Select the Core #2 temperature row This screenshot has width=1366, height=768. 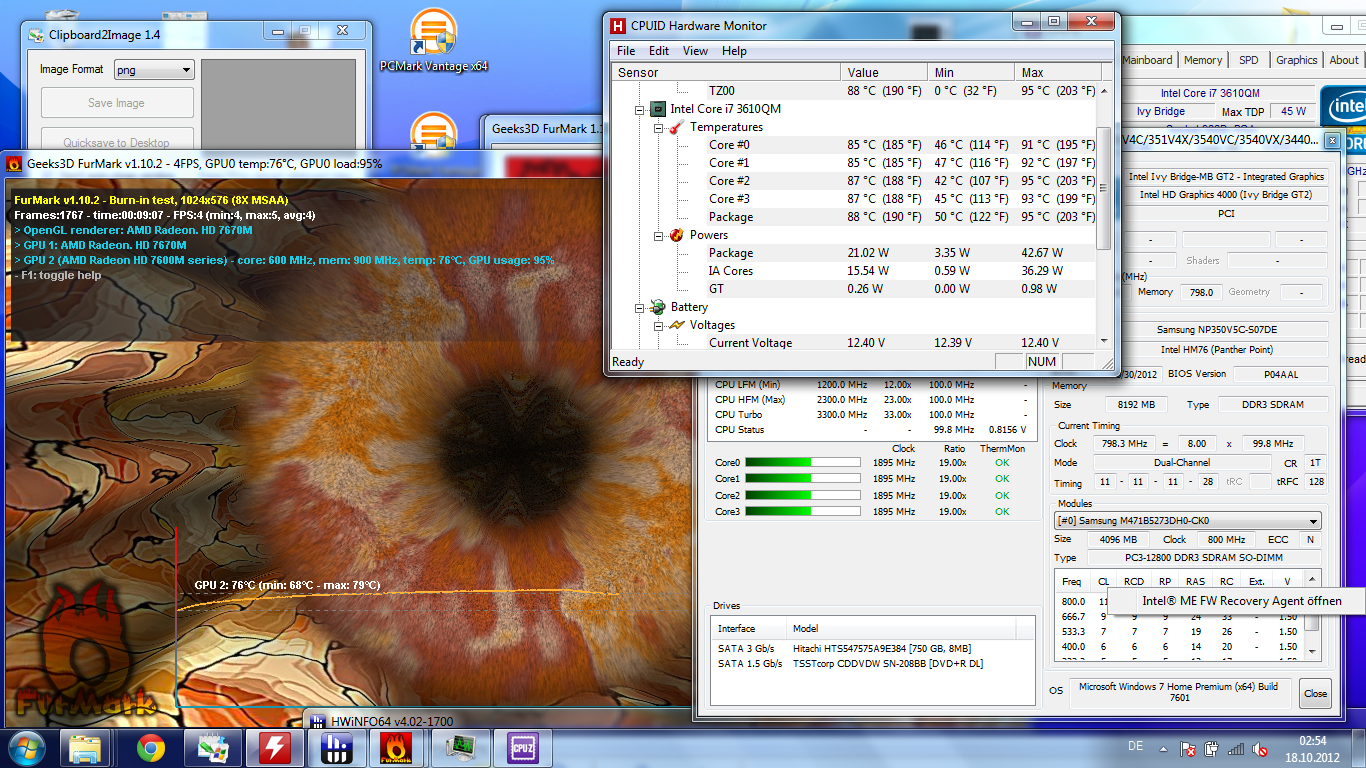click(x=854, y=181)
